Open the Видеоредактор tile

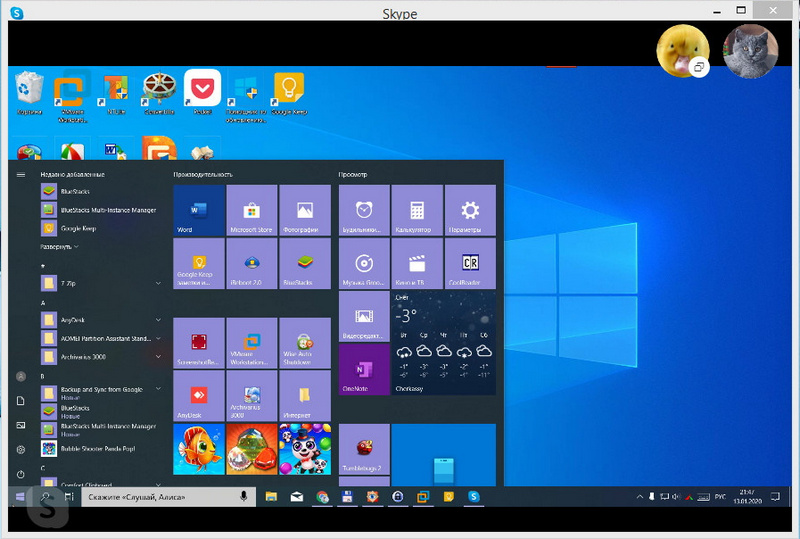coord(364,316)
